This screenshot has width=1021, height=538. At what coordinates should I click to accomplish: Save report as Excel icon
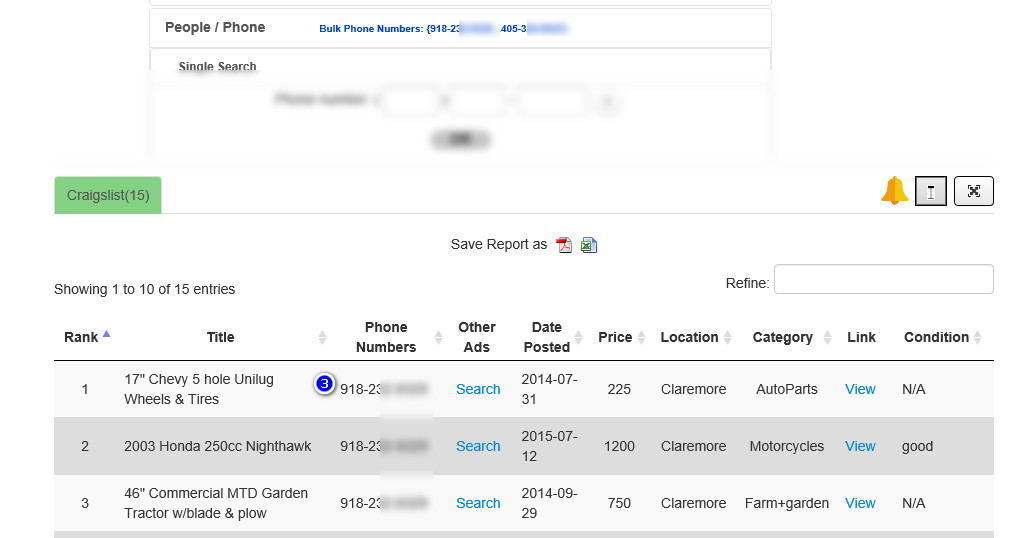click(x=589, y=245)
